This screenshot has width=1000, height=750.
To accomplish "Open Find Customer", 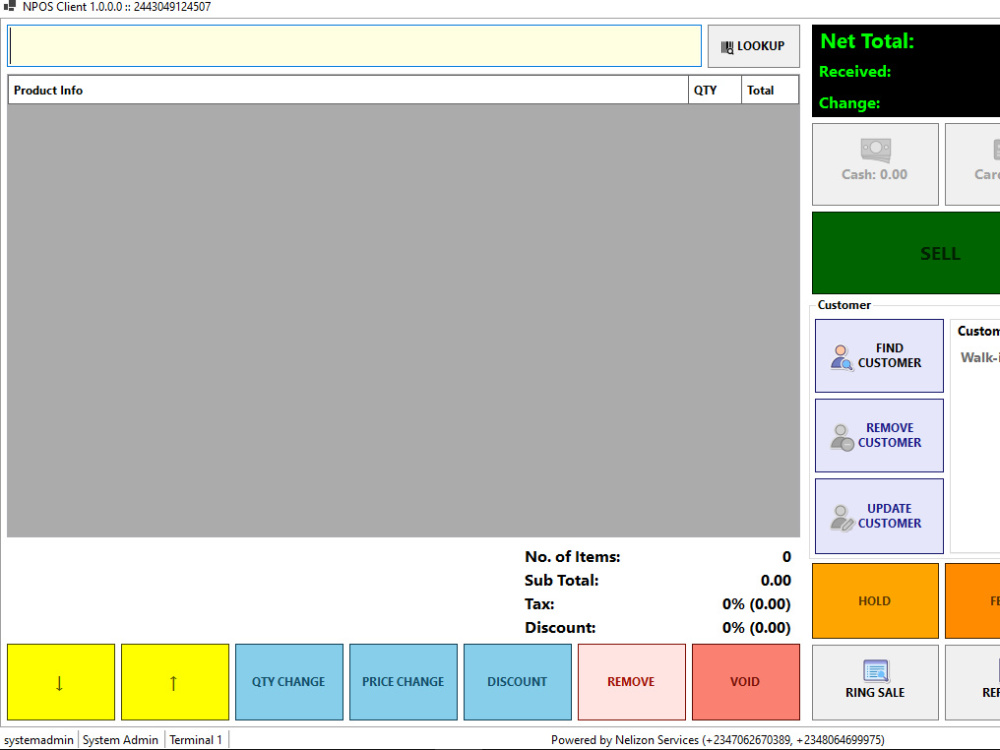I will point(879,356).
